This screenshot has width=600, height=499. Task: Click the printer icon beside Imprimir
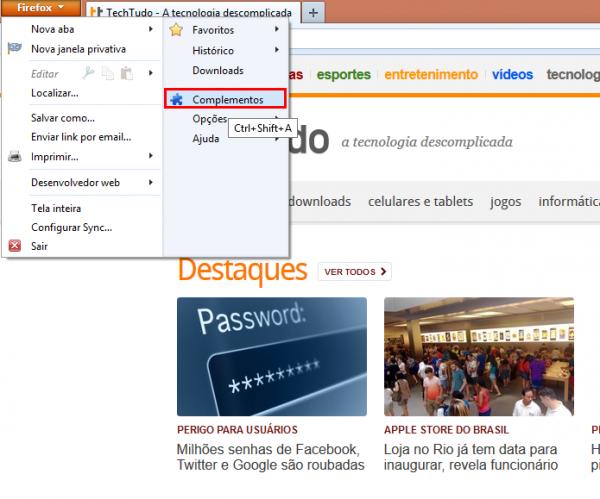(x=15, y=157)
